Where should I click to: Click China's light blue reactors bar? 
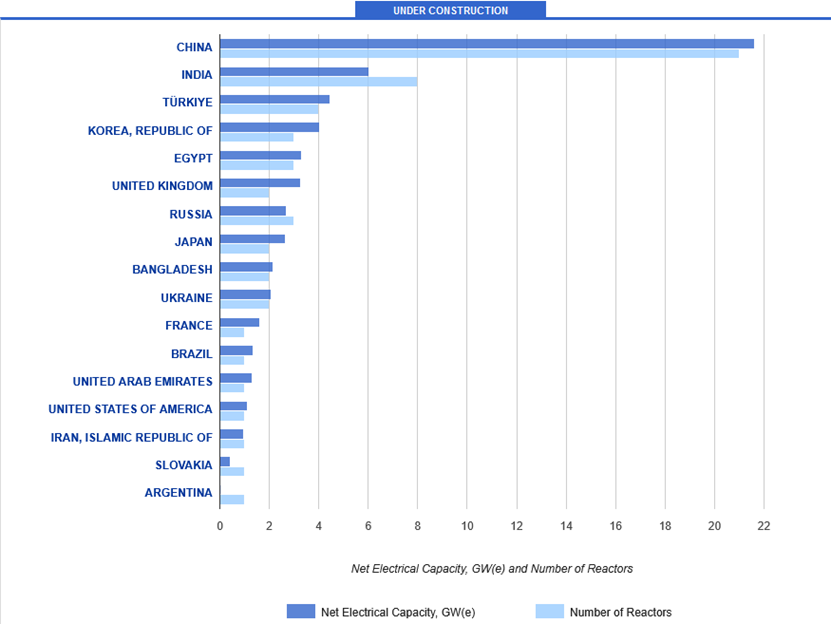[x=480, y=54]
